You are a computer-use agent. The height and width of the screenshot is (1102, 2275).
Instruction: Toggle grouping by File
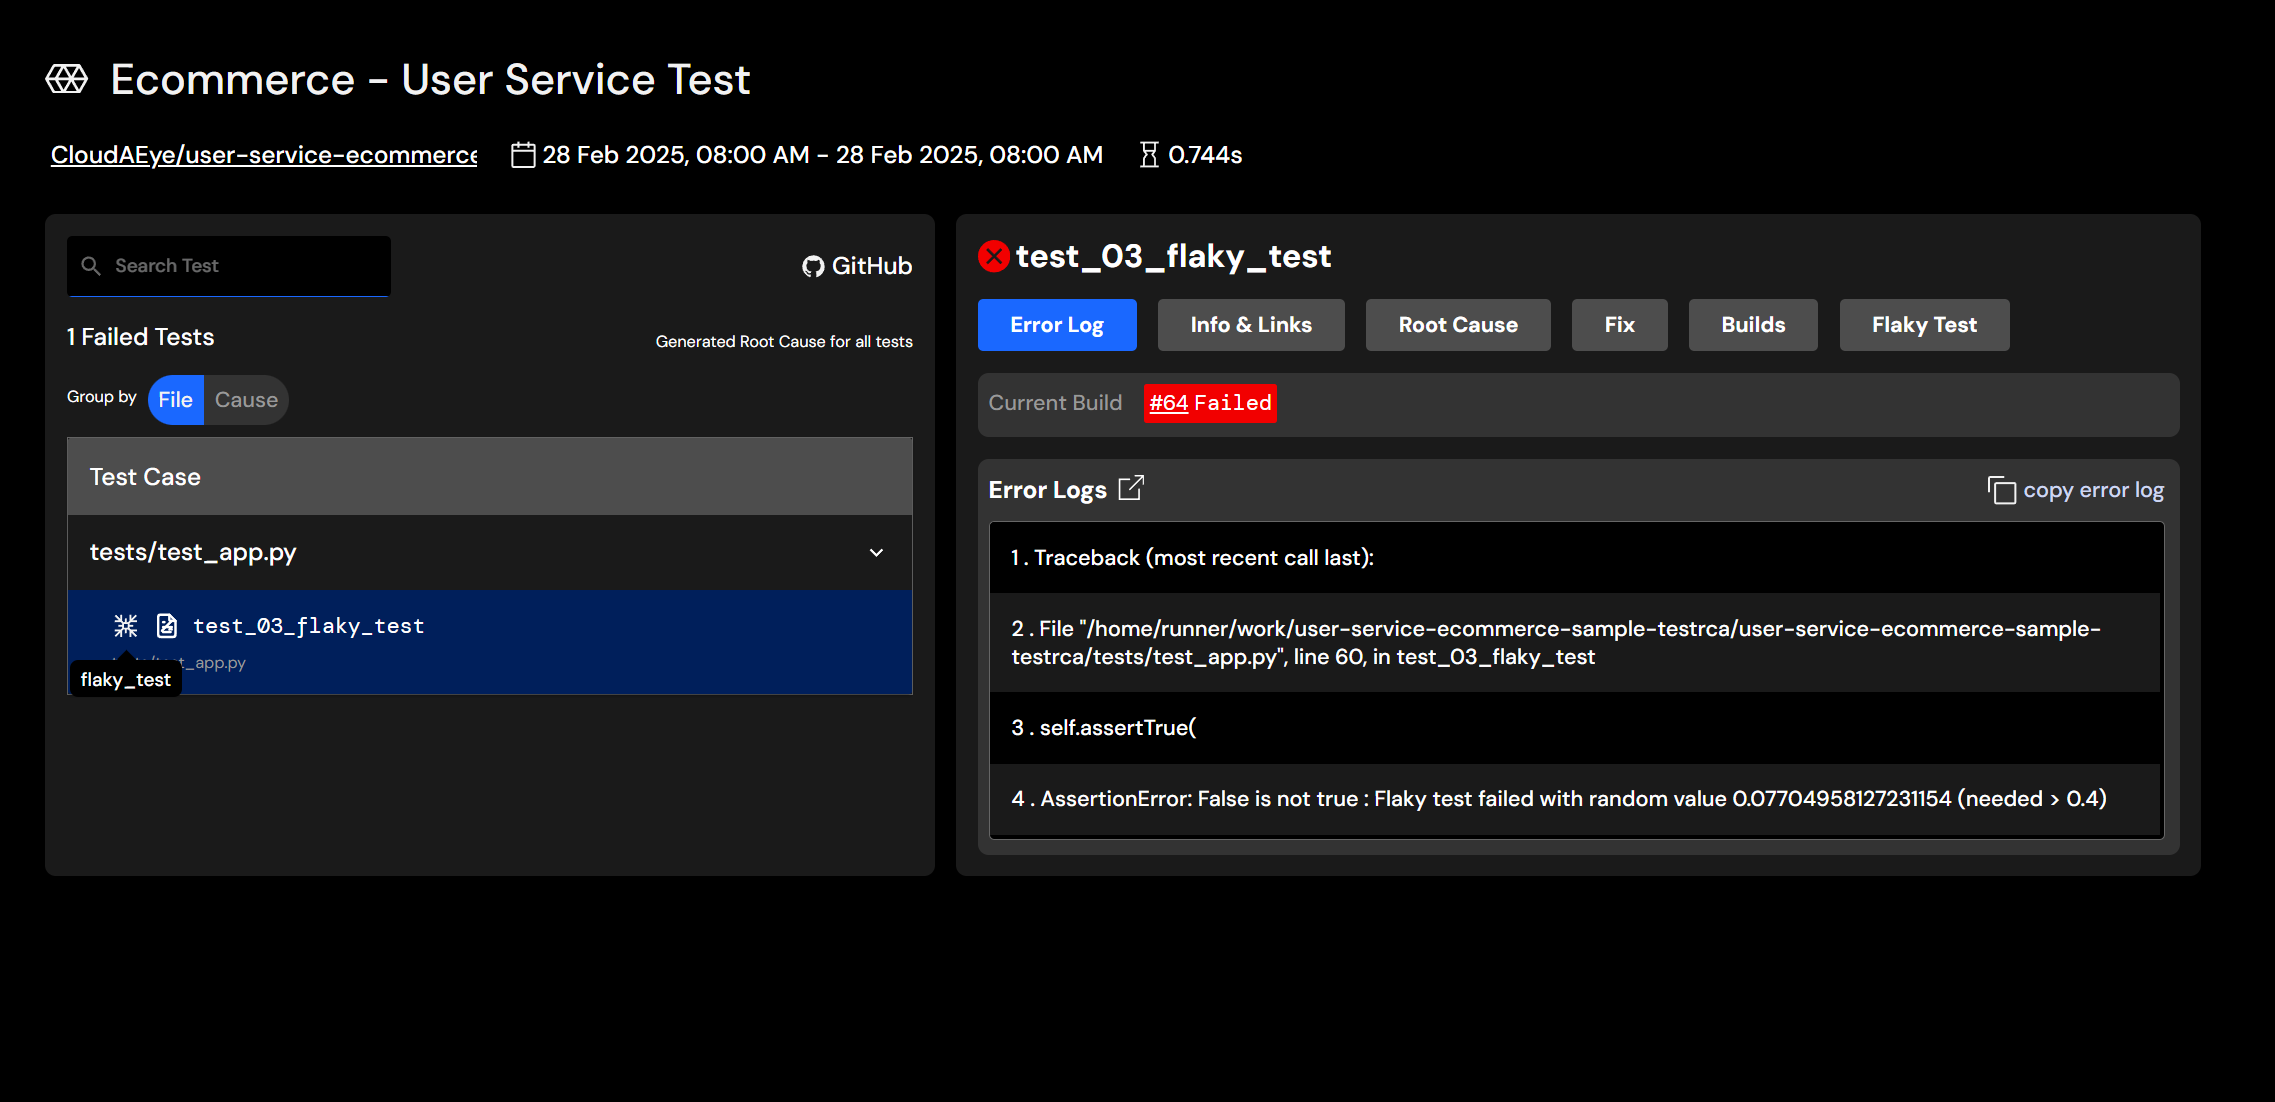click(x=175, y=399)
